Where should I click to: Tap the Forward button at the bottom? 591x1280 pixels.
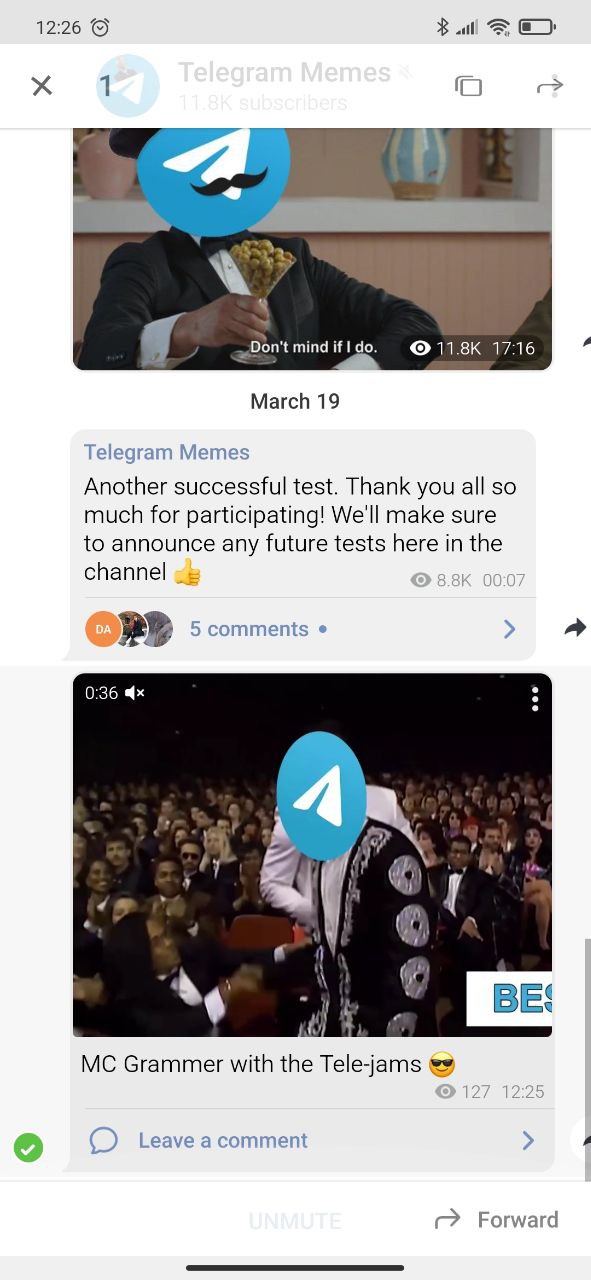[x=497, y=1219]
